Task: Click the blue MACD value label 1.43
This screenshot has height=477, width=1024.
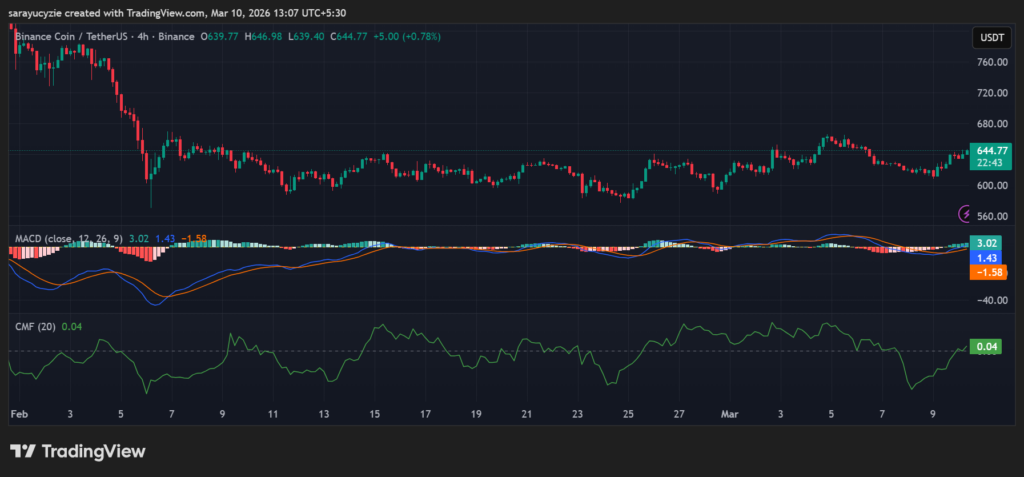Action: [988, 258]
